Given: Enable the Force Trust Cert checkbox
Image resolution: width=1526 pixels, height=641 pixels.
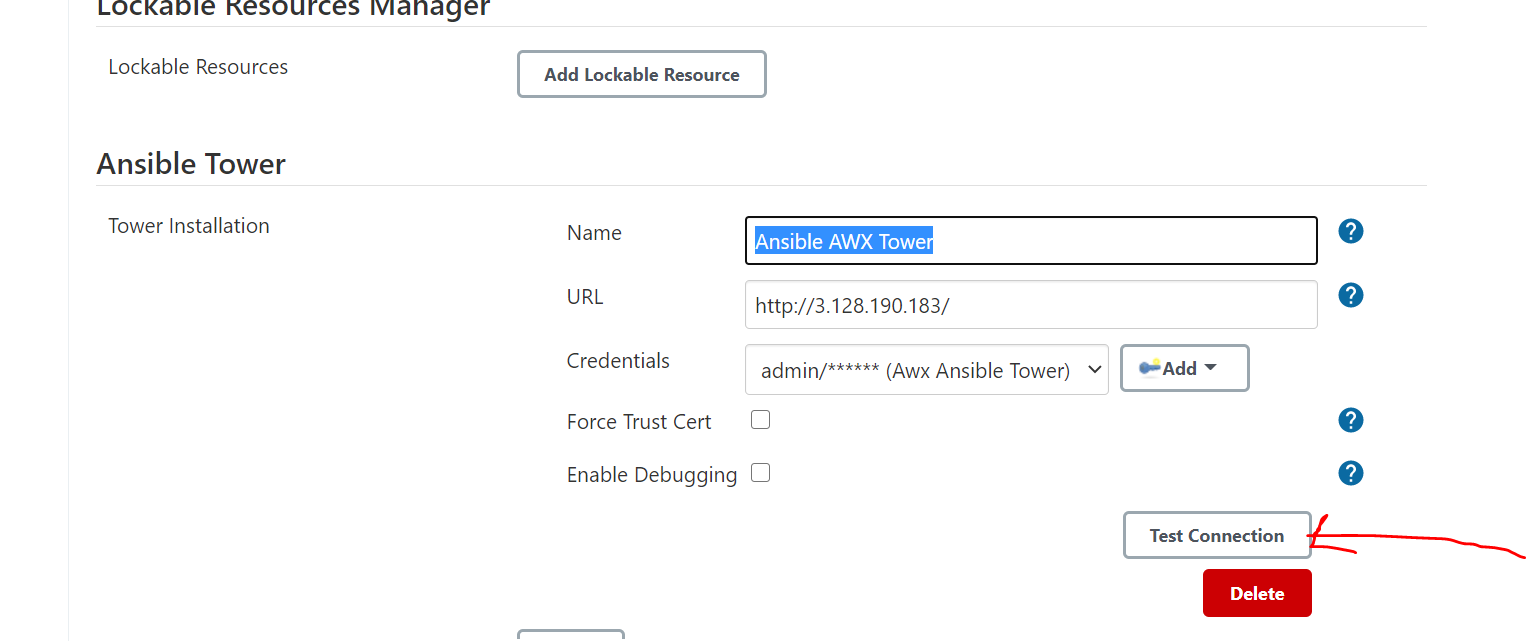Looking at the screenshot, I should (x=761, y=420).
